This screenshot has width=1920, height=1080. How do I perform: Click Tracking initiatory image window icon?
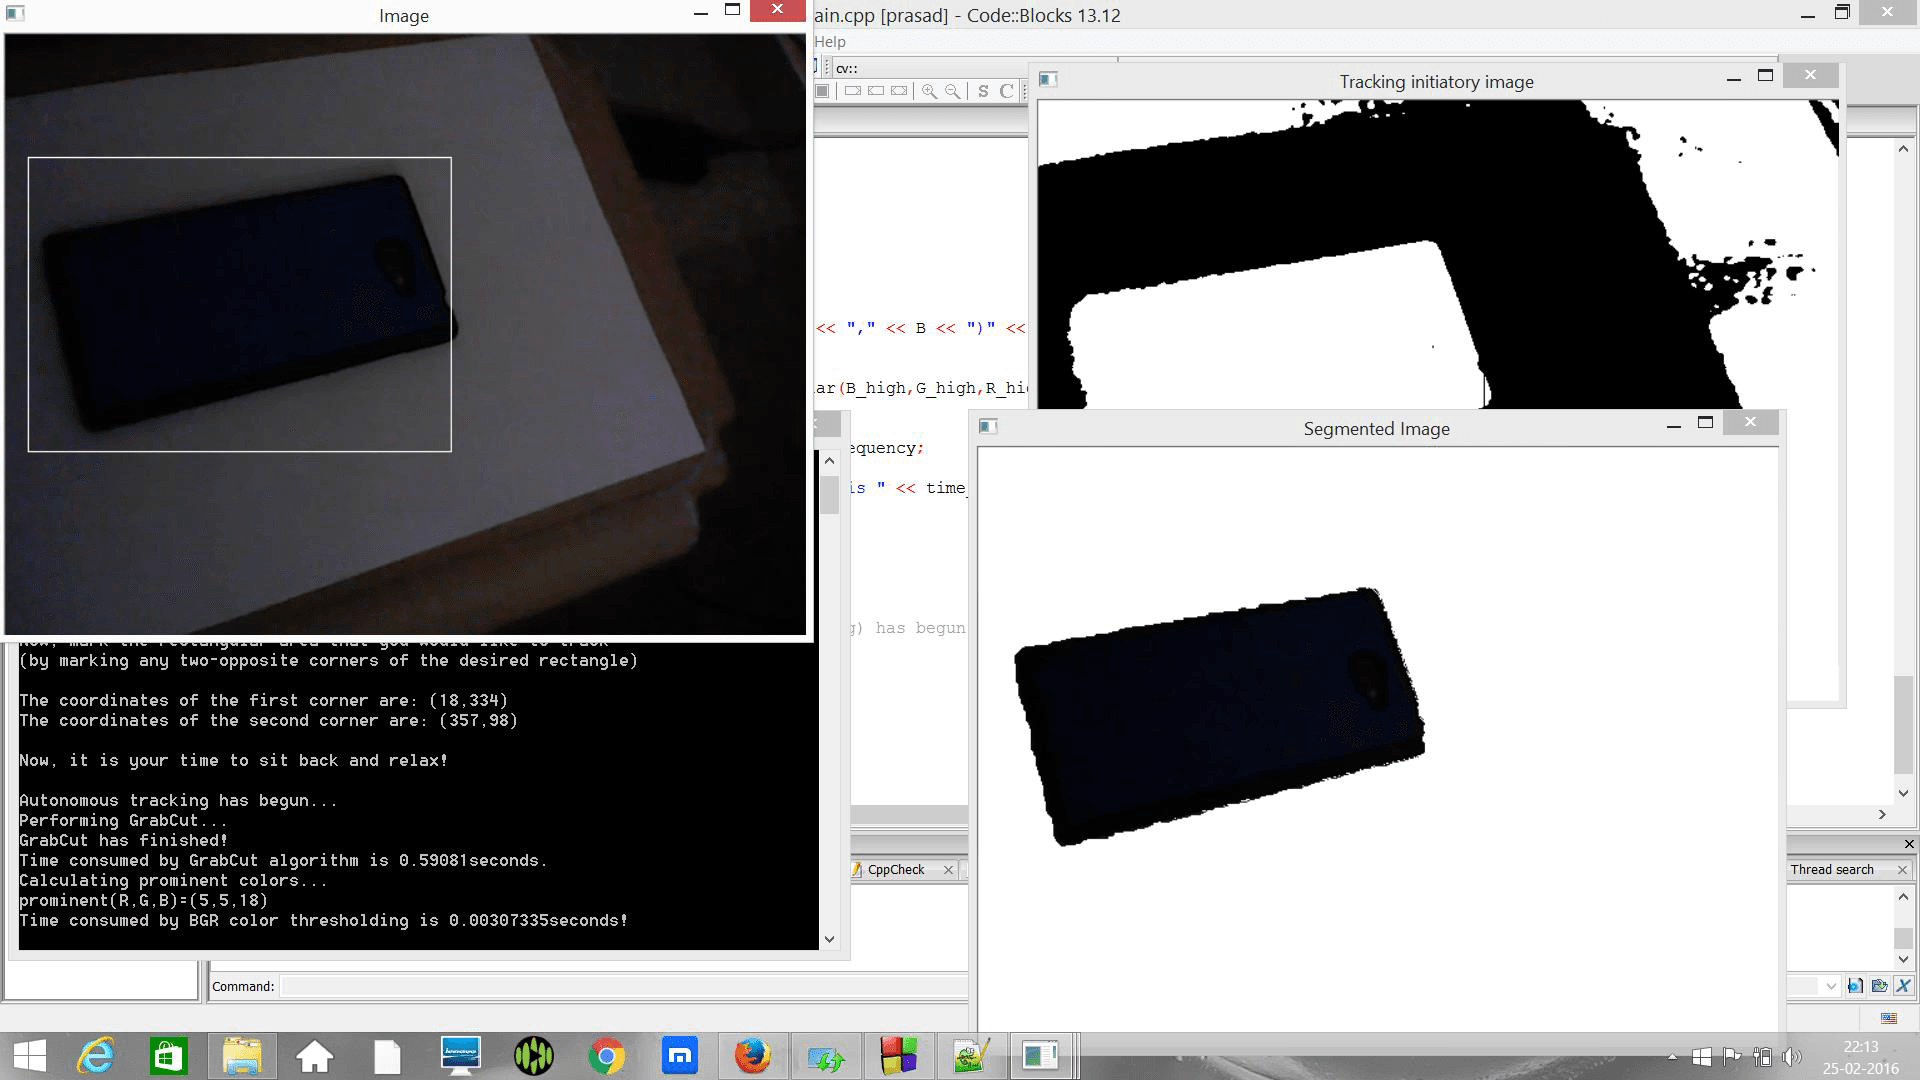(1048, 79)
